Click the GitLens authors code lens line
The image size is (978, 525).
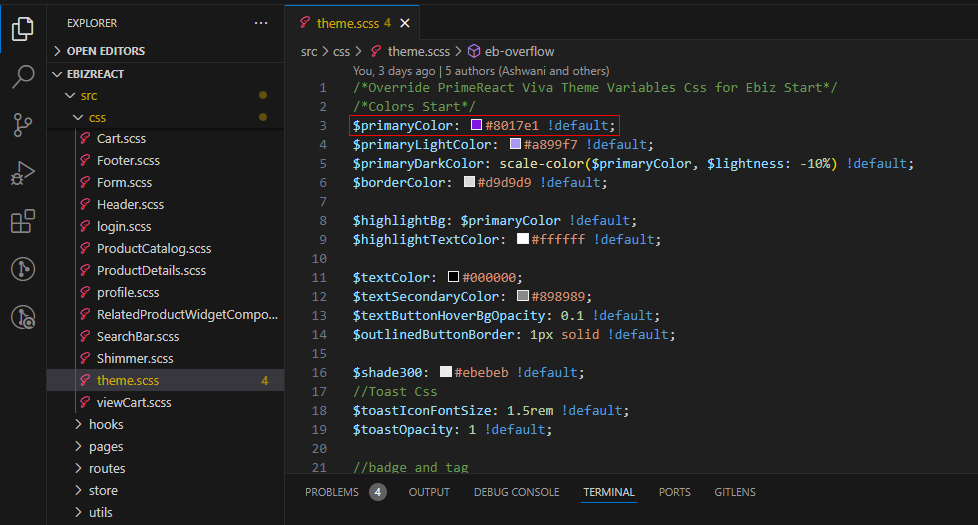(x=481, y=70)
